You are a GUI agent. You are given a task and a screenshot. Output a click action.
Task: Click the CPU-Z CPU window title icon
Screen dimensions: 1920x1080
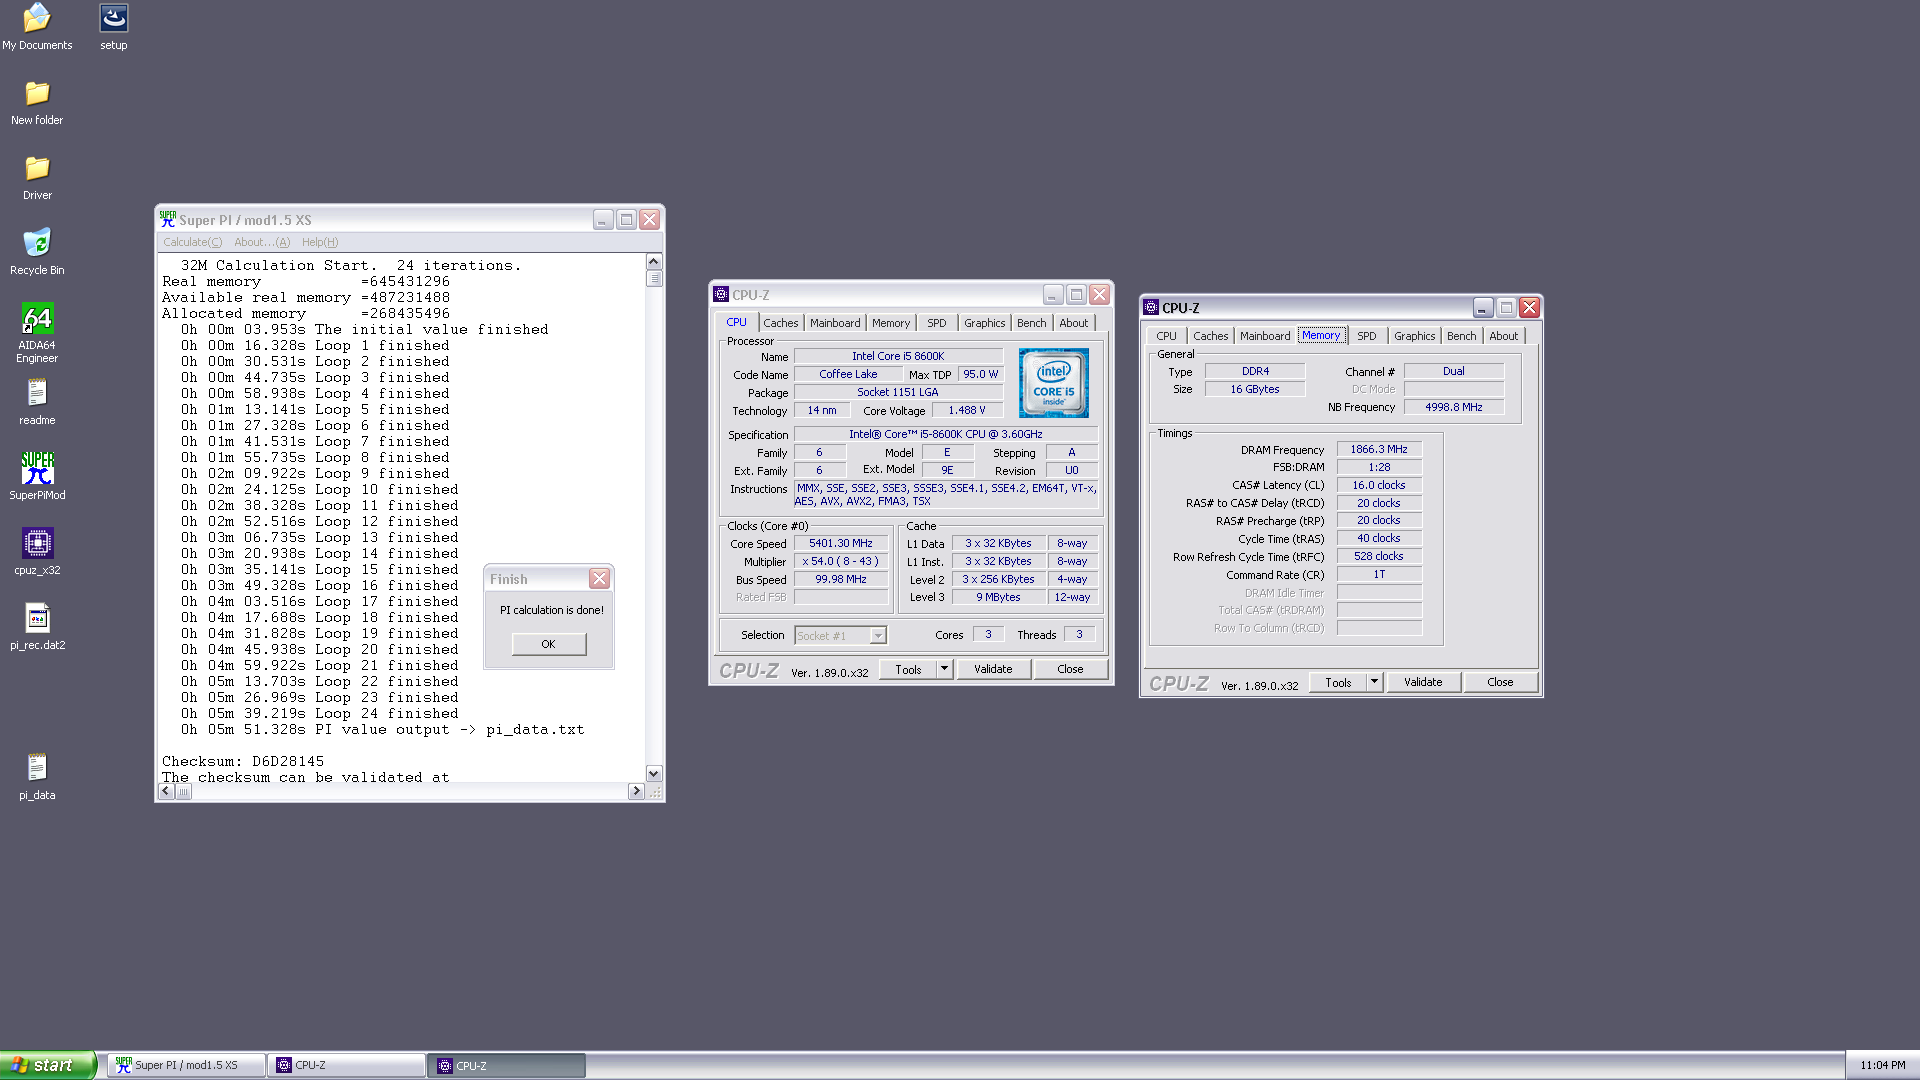click(720, 294)
